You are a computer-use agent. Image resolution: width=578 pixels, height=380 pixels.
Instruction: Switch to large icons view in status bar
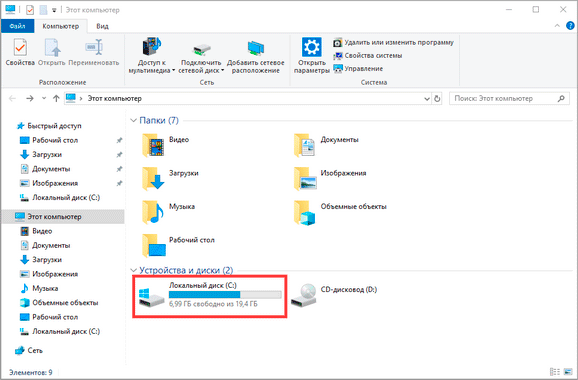point(568,372)
